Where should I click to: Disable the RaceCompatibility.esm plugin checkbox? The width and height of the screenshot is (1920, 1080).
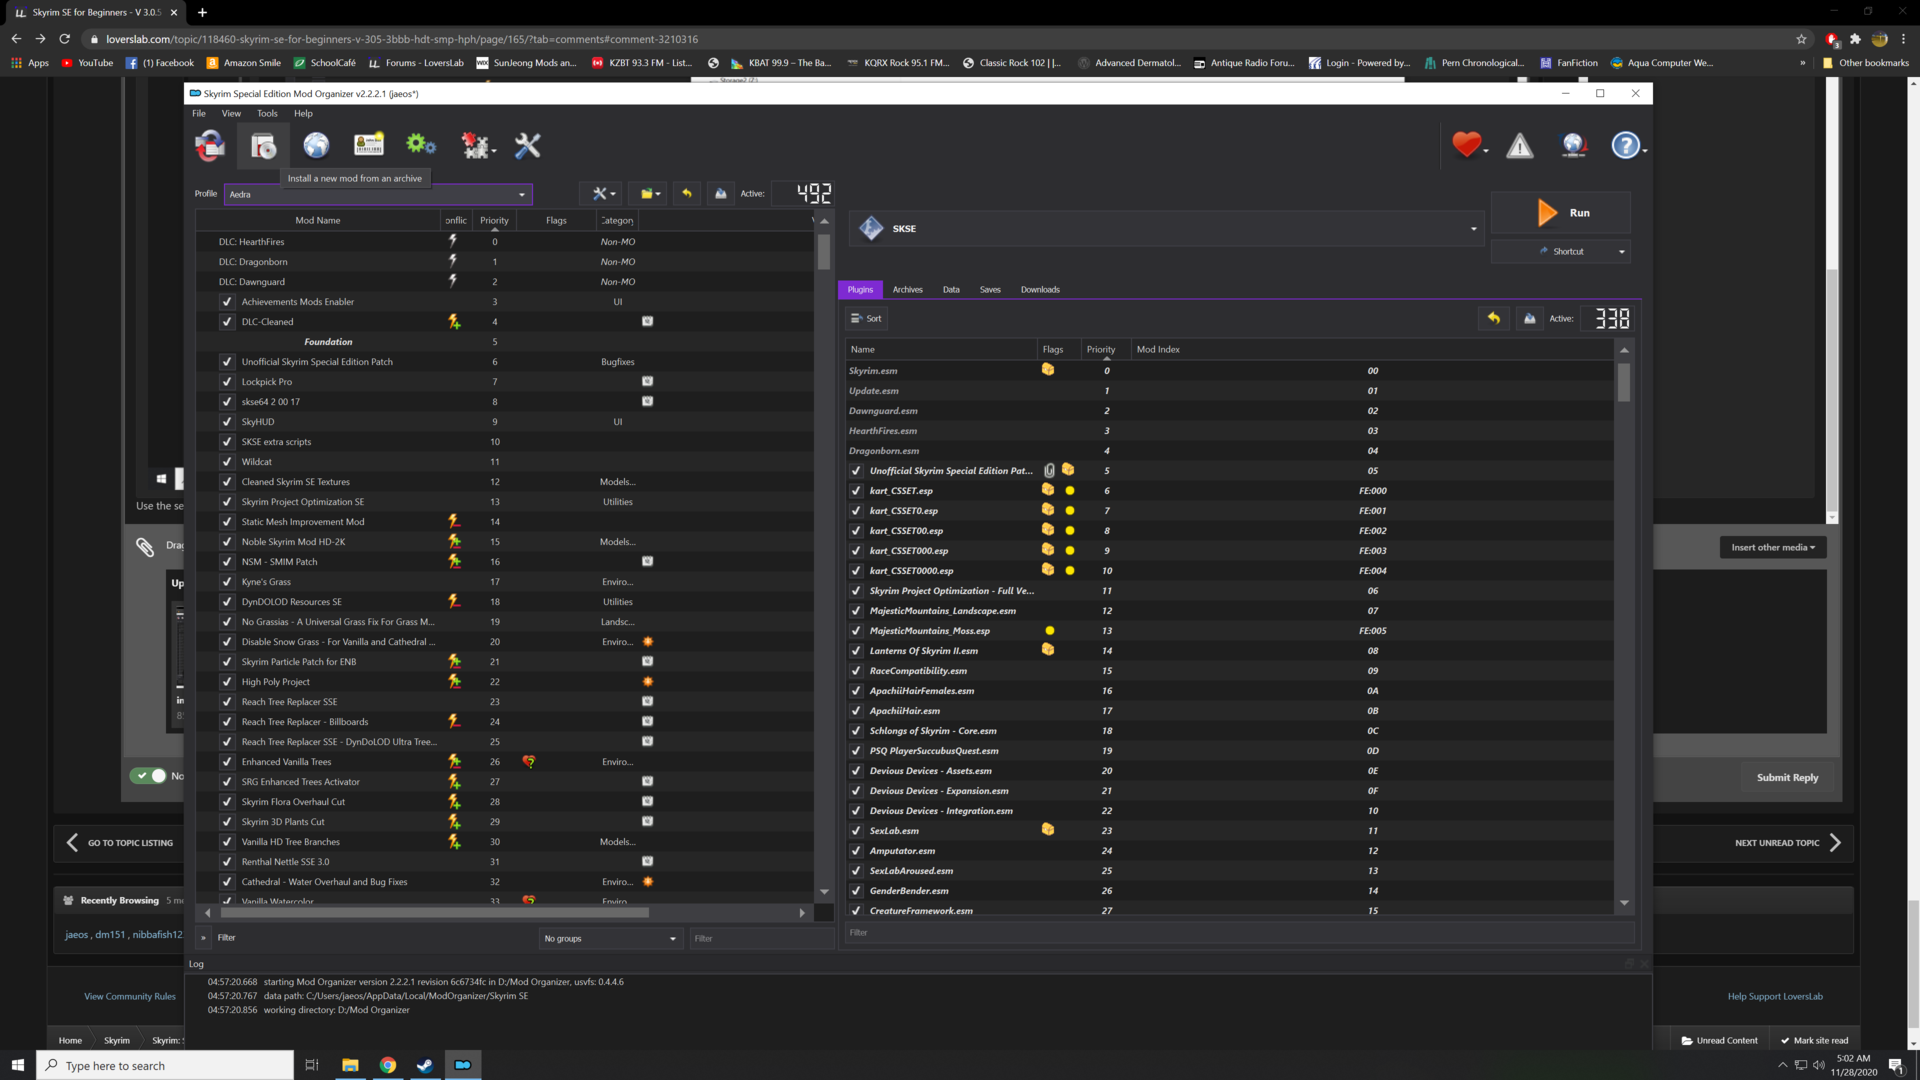[856, 671]
